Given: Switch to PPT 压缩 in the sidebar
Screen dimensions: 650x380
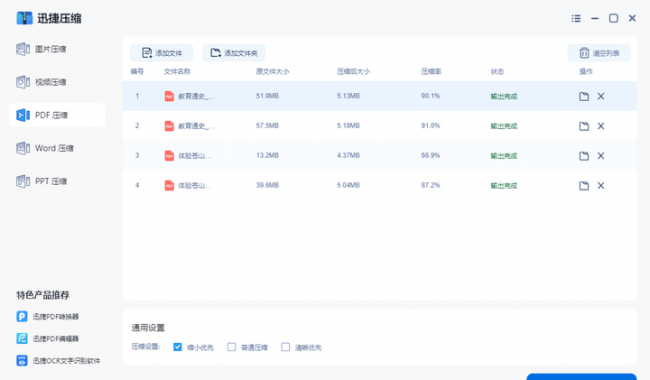Looking at the screenshot, I should pyautogui.click(x=57, y=181).
